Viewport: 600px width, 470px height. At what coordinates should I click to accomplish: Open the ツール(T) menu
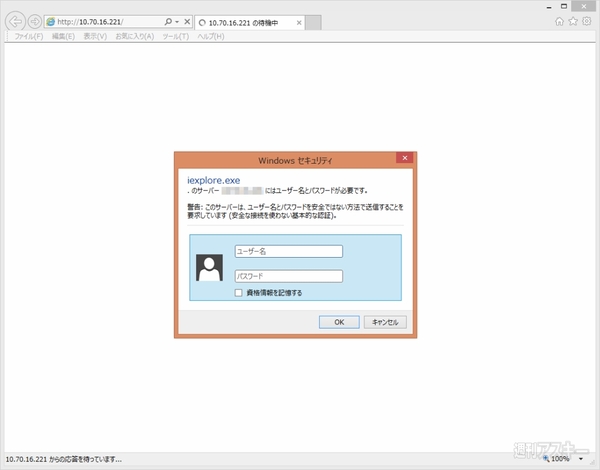tap(176, 36)
